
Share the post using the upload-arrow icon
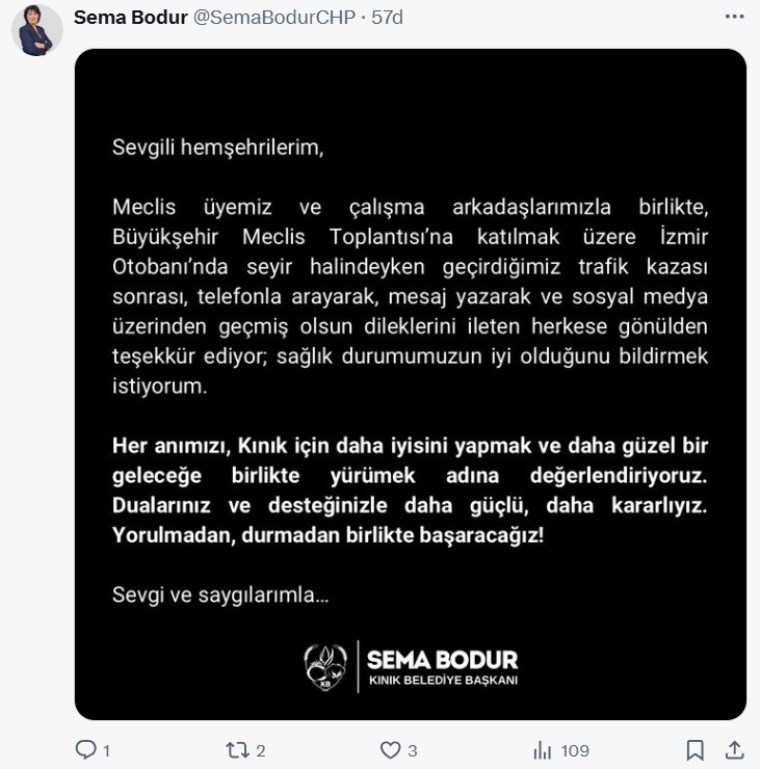[x=734, y=750]
